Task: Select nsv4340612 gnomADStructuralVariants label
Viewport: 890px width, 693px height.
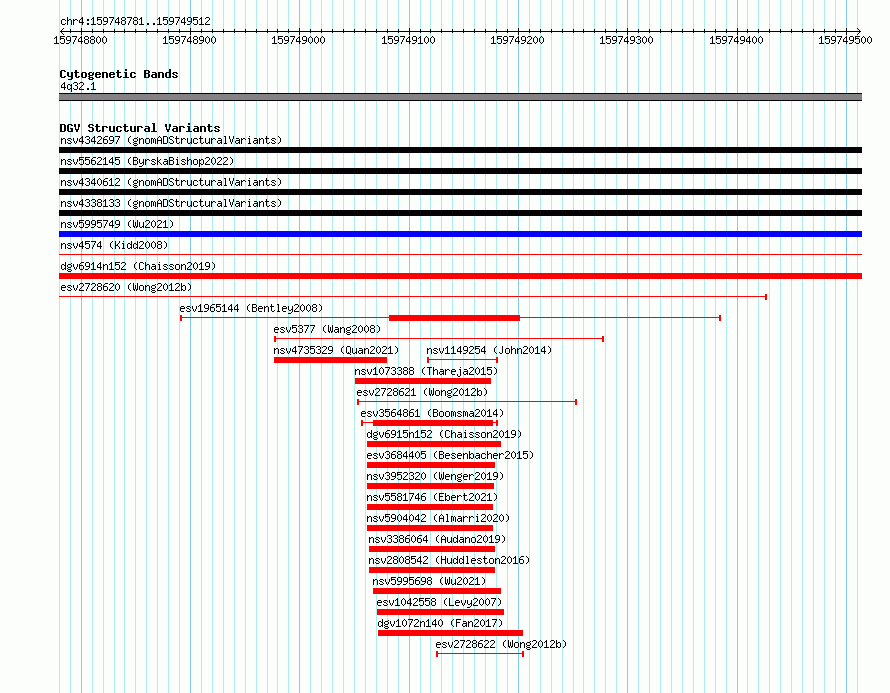Action: [171, 182]
